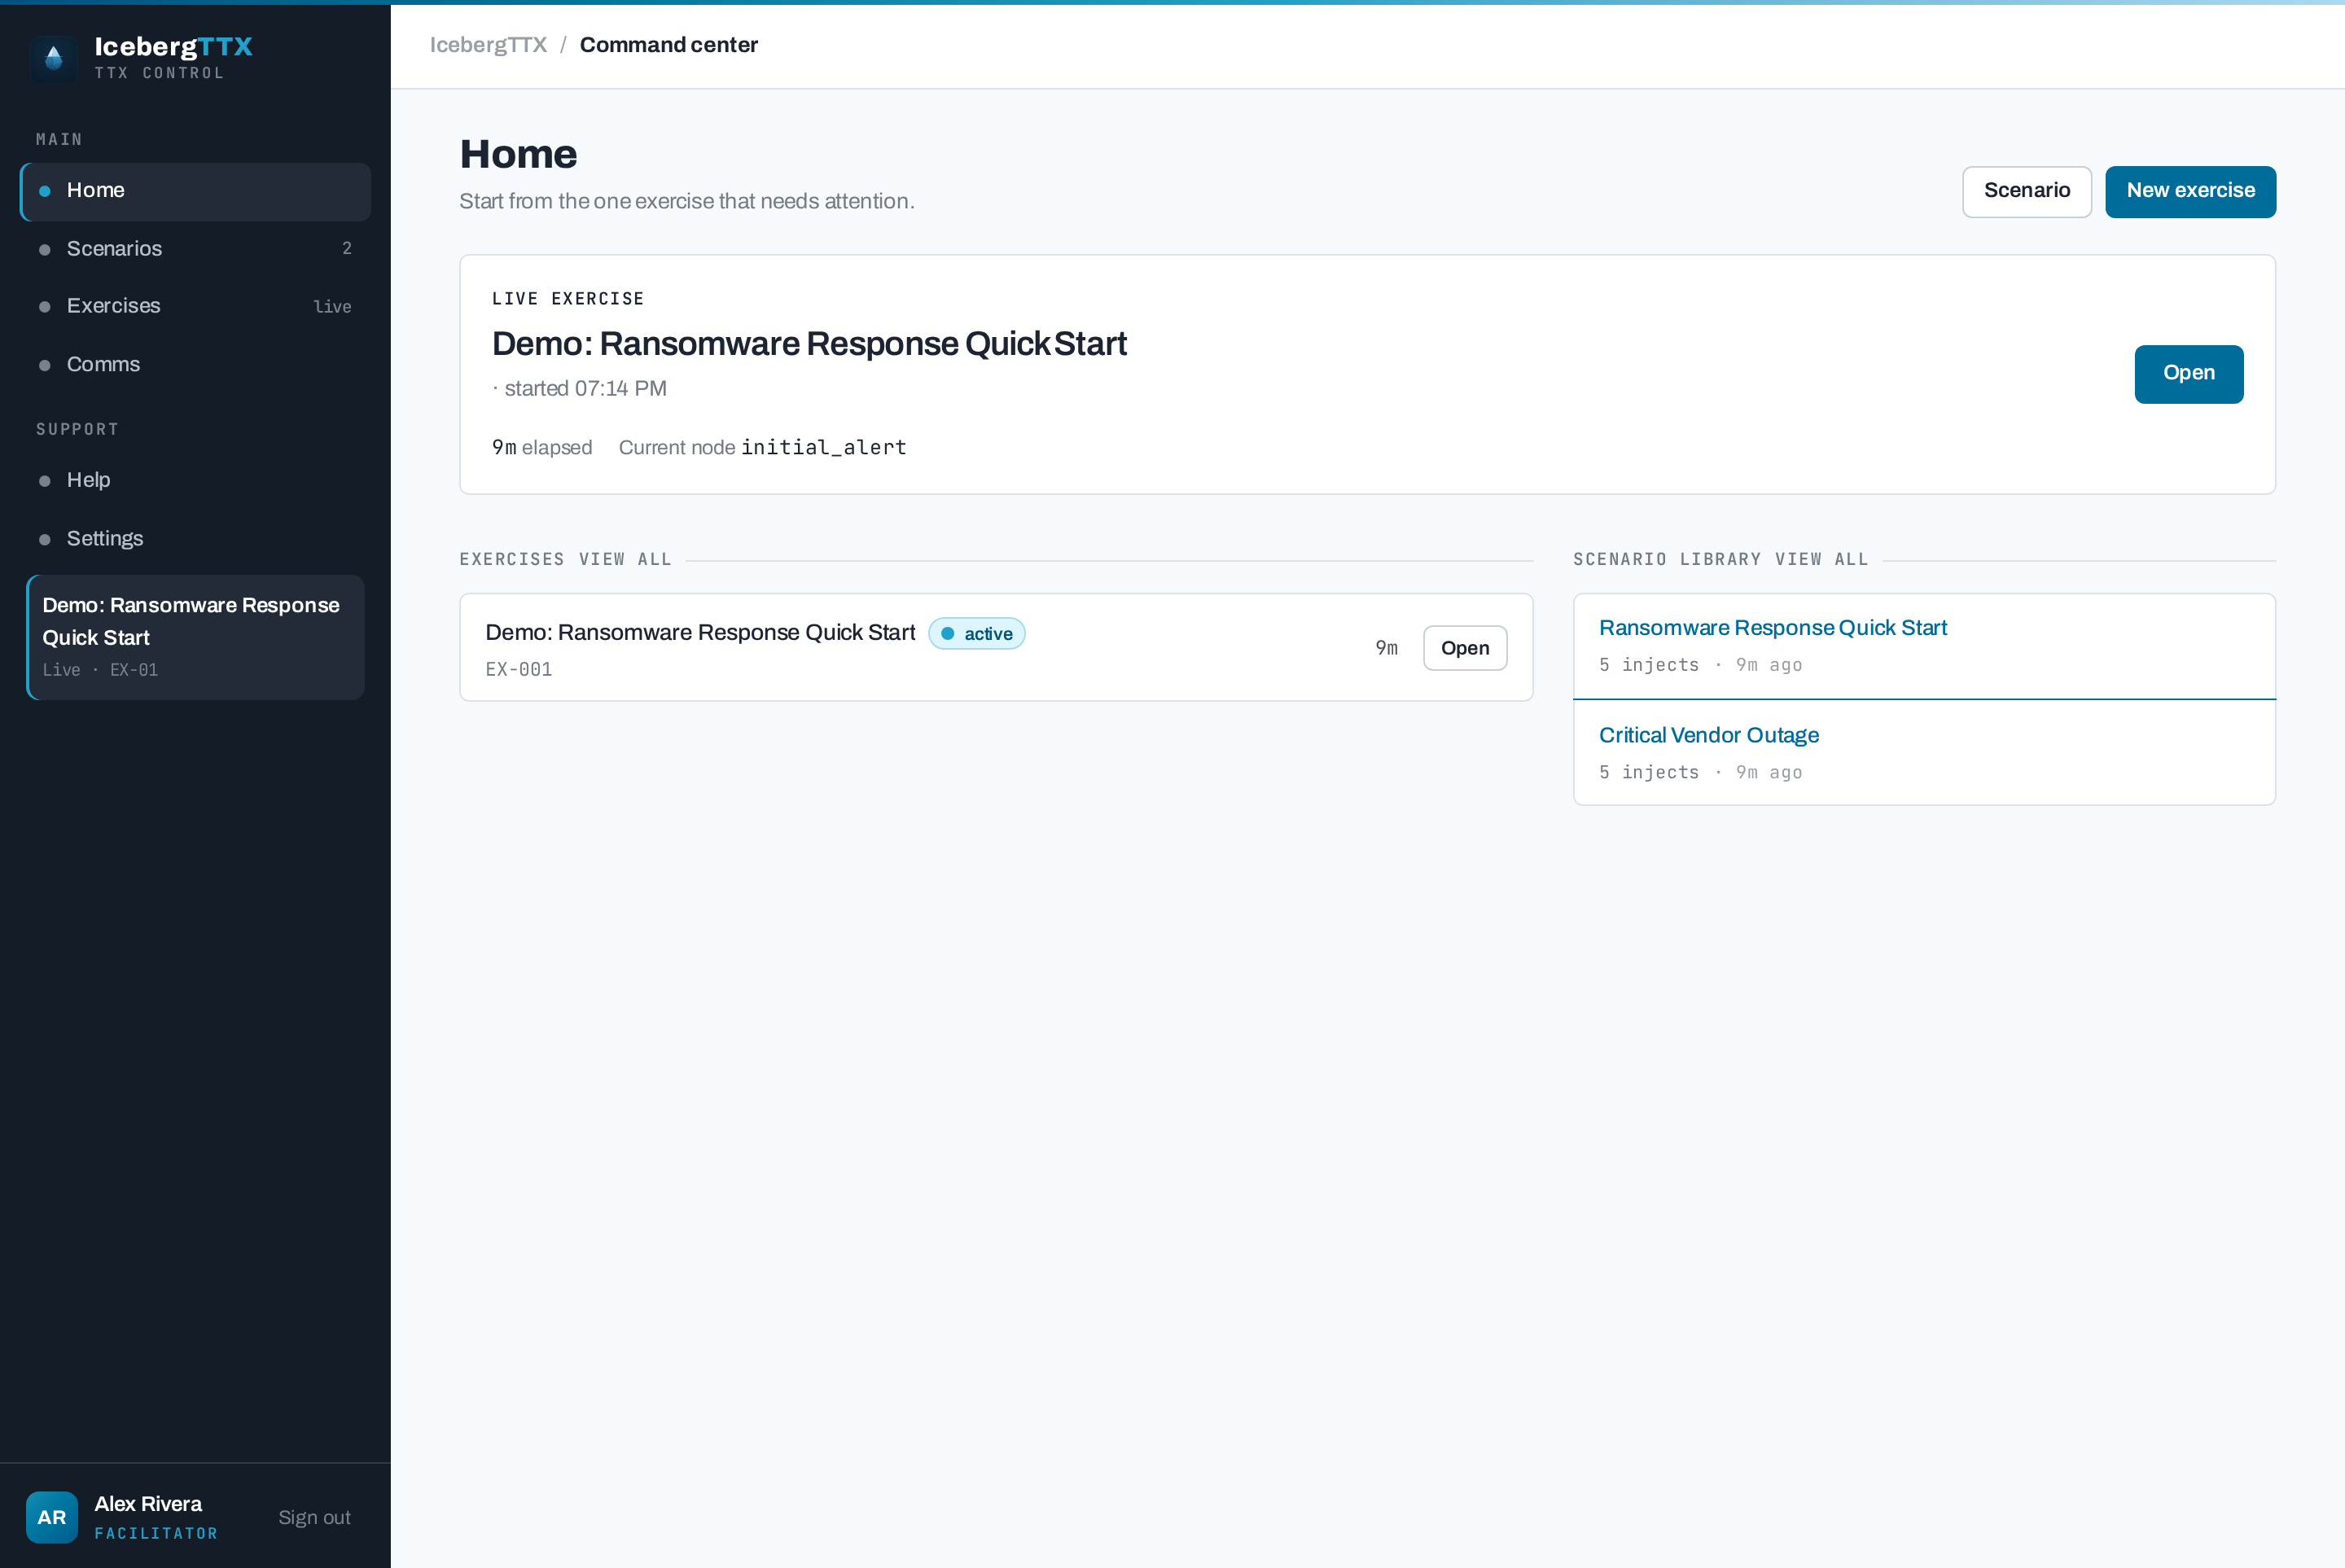Image resolution: width=2345 pixels, height=1568 pixels.
Task: Click the 9m elapsed text
Action: tap(542, 447)
